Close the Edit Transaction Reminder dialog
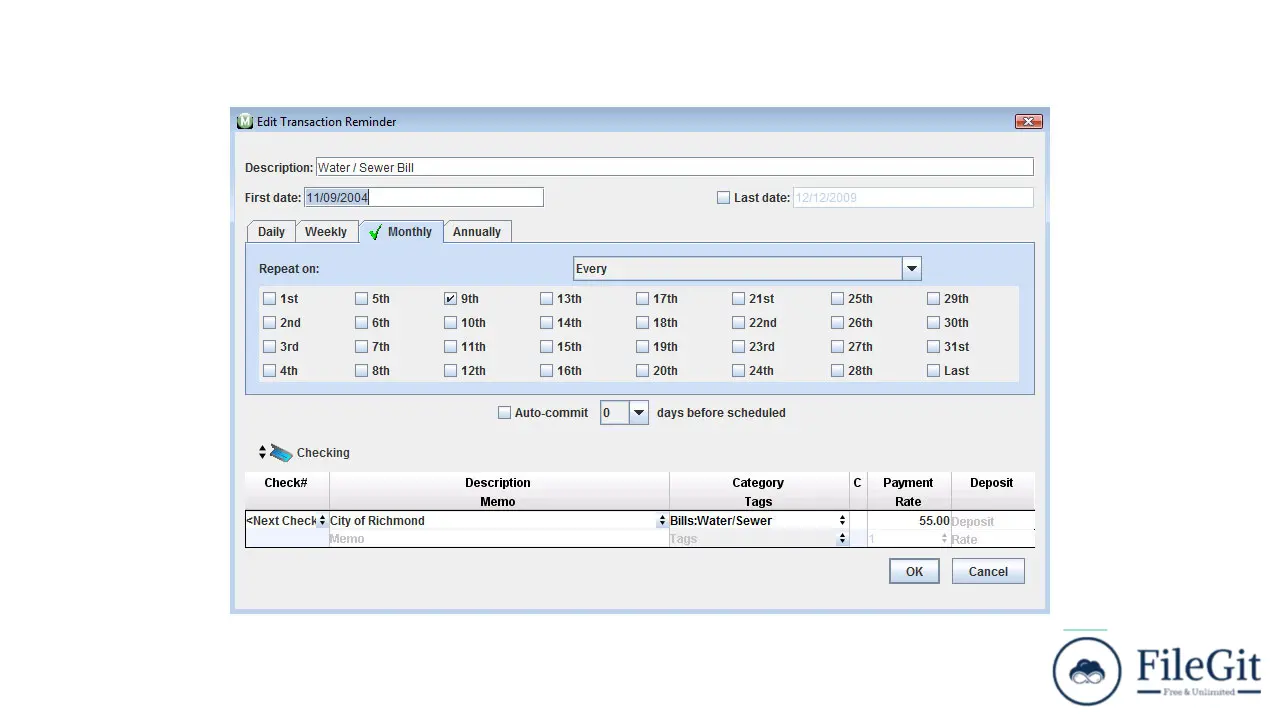 pyautogui.click(x=1029, y=121)
